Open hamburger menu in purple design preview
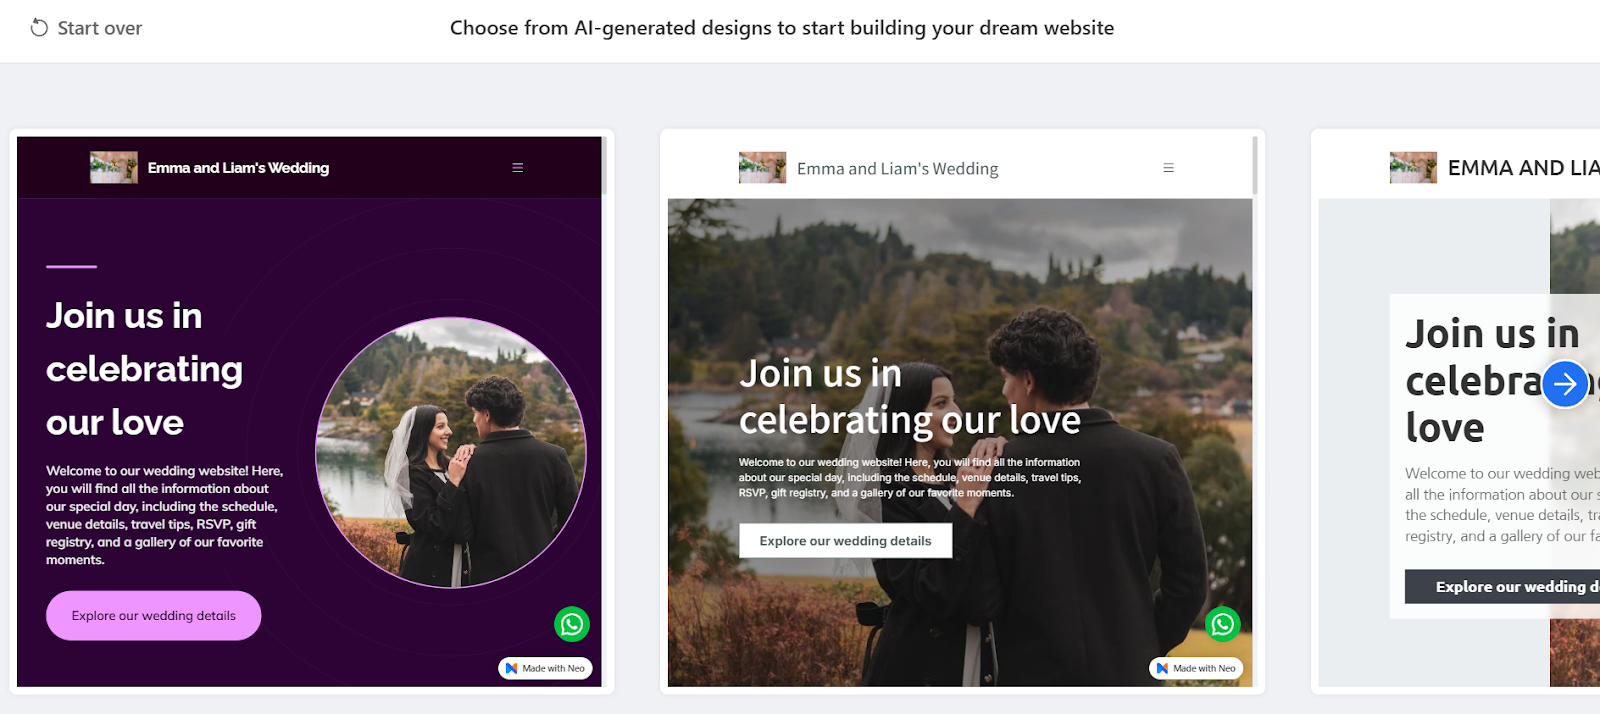1600x714 pixels. (x=518, y=168)
